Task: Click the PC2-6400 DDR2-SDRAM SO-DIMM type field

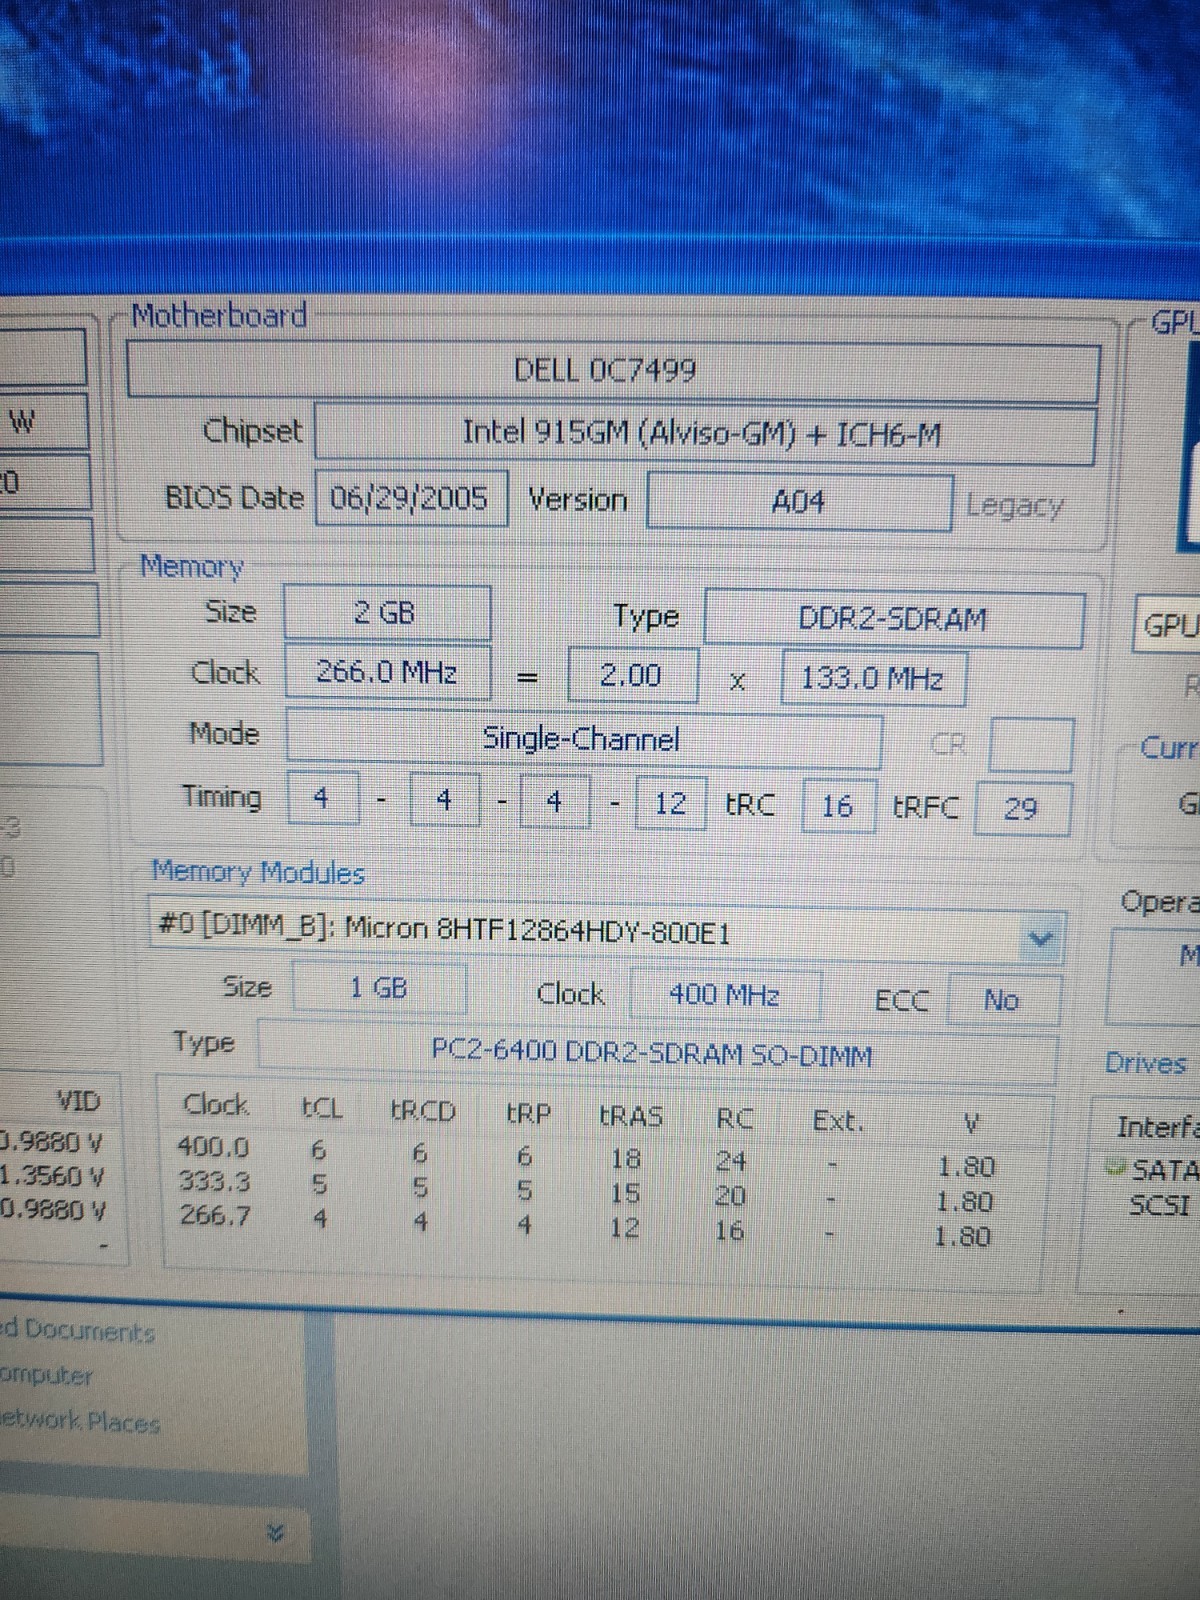Action: (x=656, y=1052)
